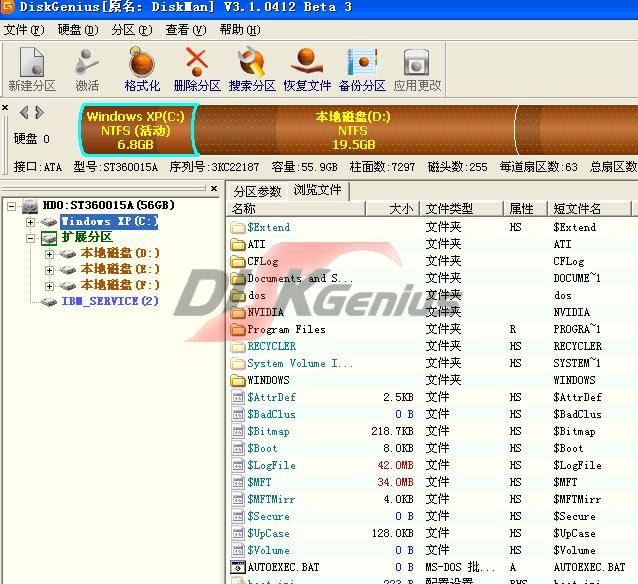Click the 删除分区 delete partition icon
This screenshot has height=584, width=638.
(x=197, y=62)
